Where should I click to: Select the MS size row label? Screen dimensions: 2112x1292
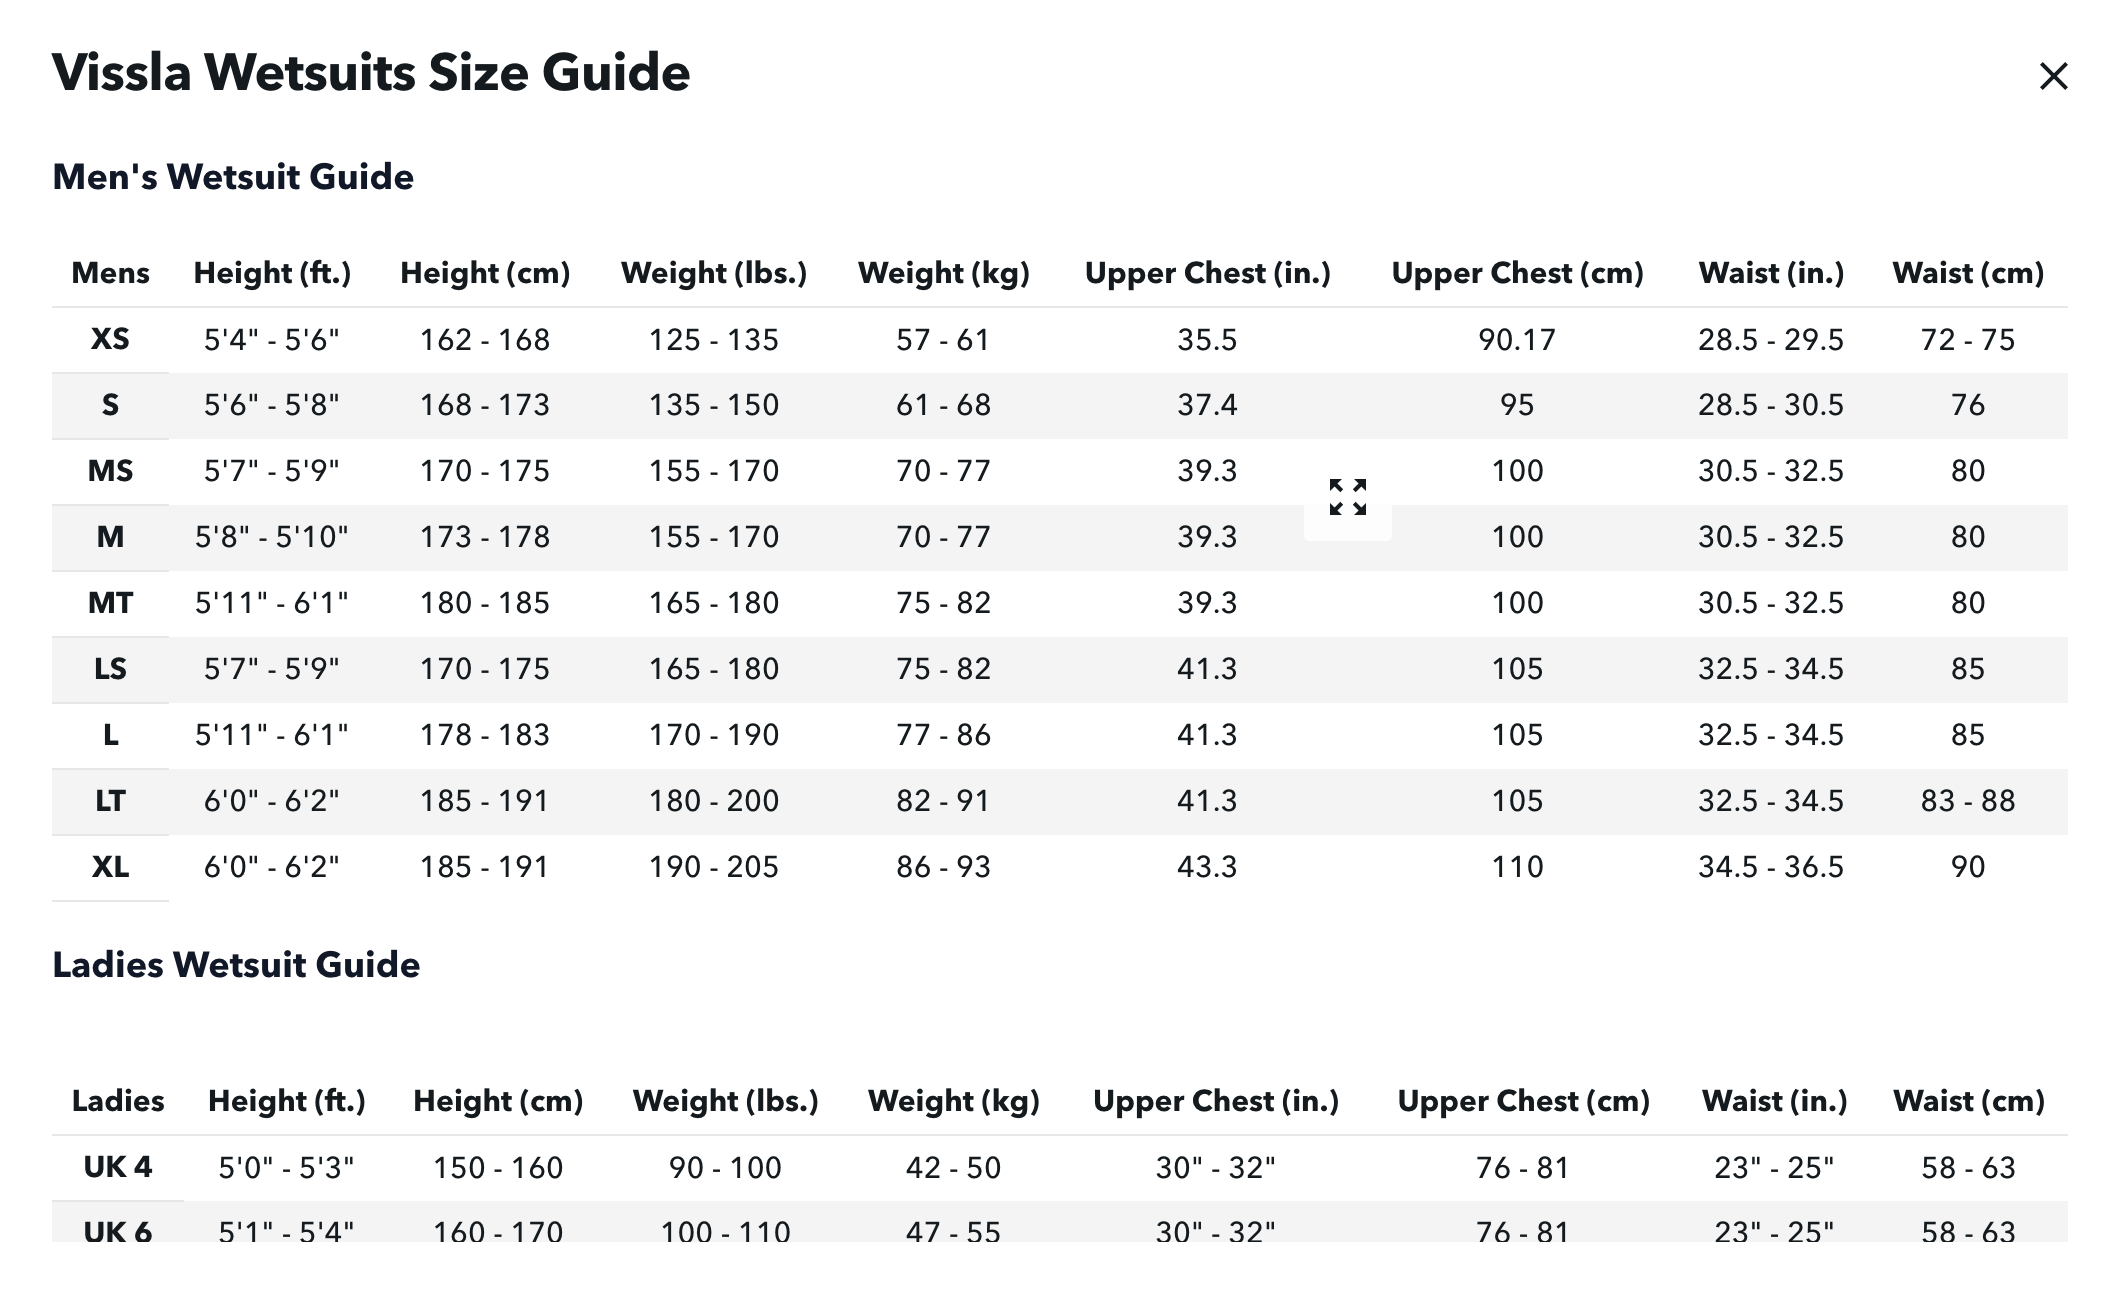click(110, 471)
